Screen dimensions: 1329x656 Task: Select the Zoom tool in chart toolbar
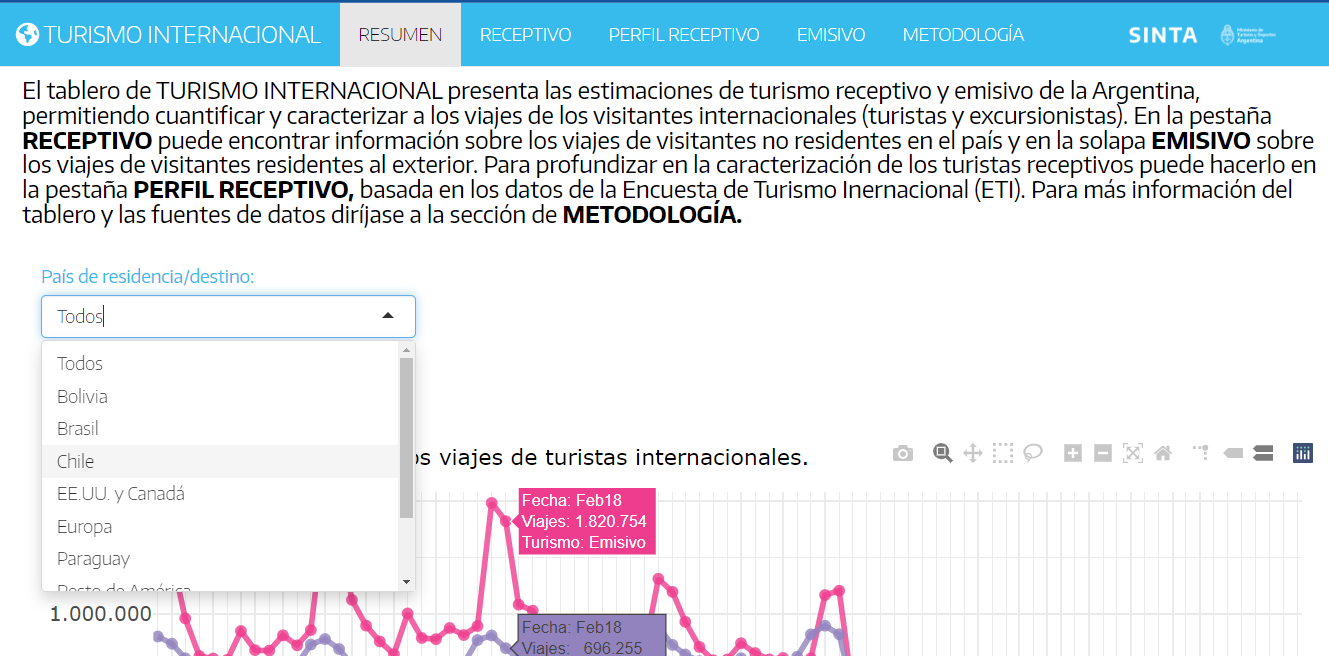pos(942,453)
